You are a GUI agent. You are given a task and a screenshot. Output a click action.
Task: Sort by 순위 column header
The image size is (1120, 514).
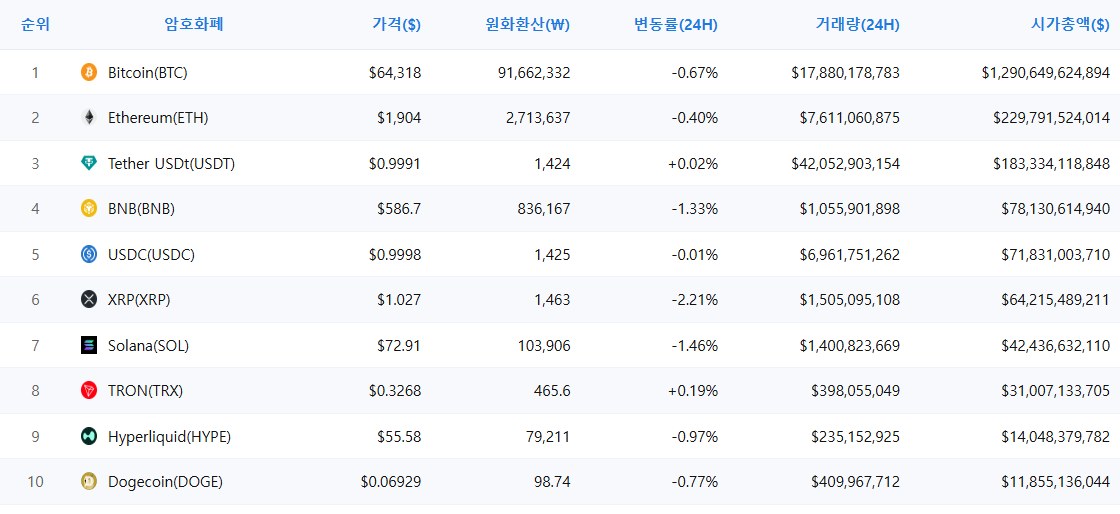click(x=35, y=24)
